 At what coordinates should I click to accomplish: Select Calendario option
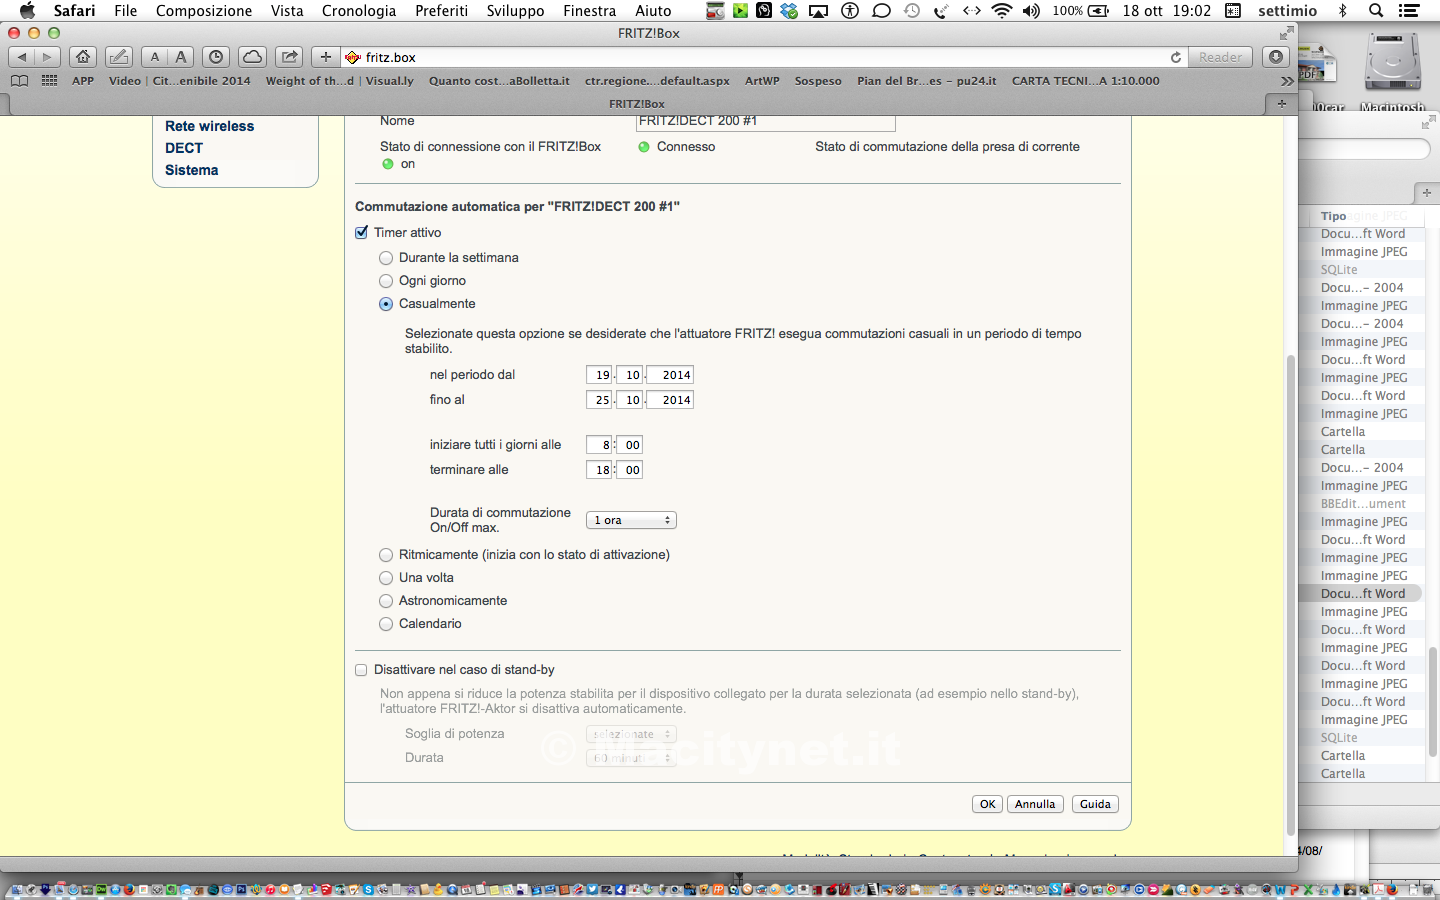(386, 624)
